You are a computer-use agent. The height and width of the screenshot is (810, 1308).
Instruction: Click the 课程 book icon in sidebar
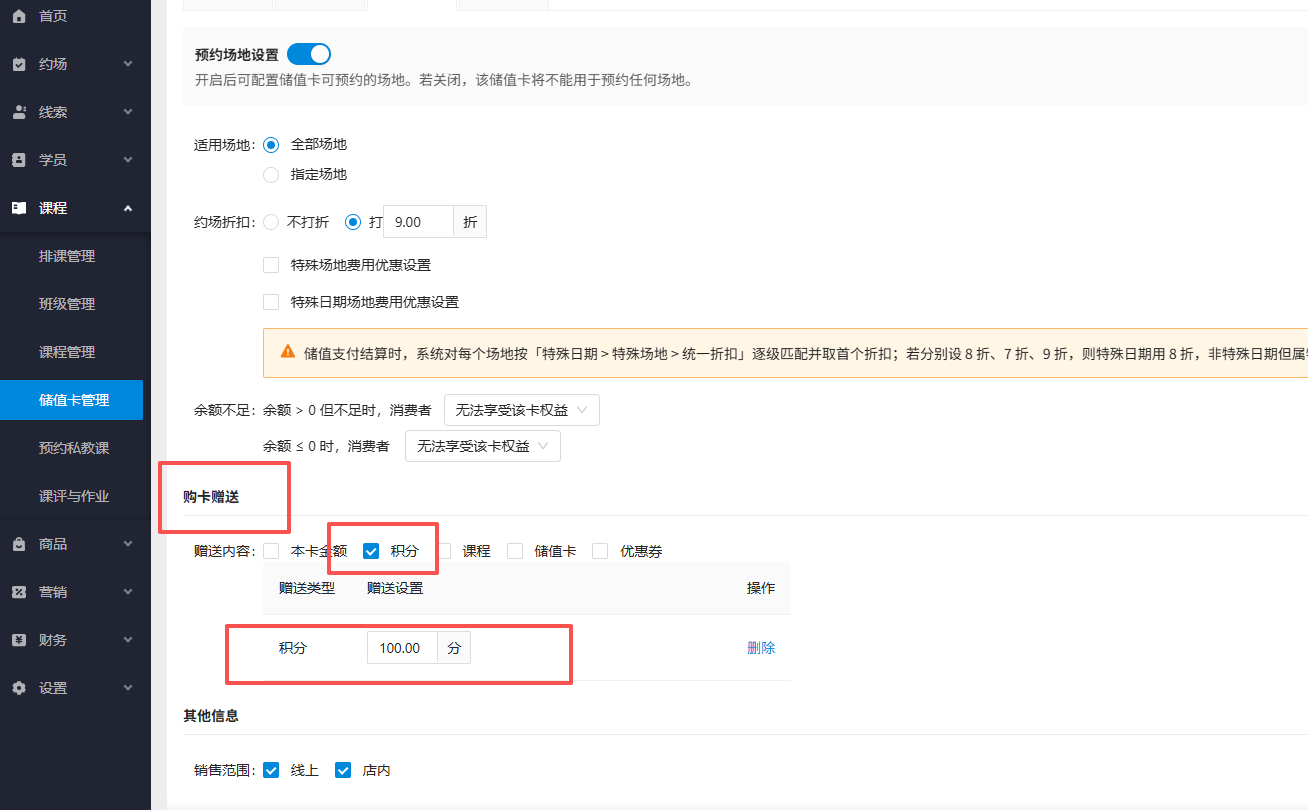pos(17,207)
